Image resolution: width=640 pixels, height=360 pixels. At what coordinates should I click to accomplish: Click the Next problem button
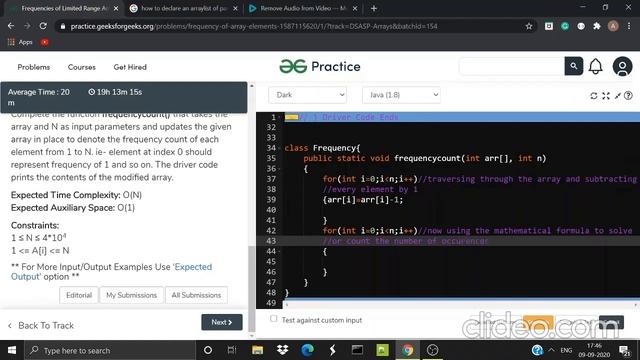(222, 322)
